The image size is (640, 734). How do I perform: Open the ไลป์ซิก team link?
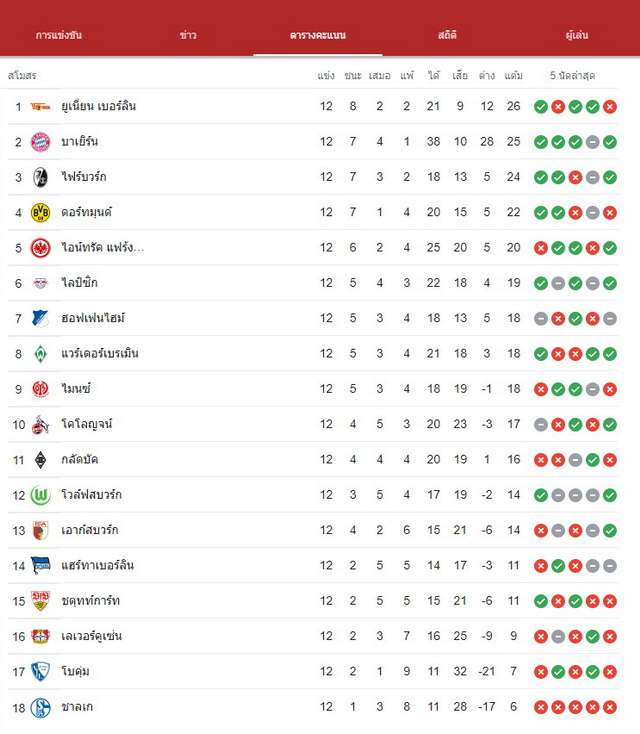pos(80,283)
